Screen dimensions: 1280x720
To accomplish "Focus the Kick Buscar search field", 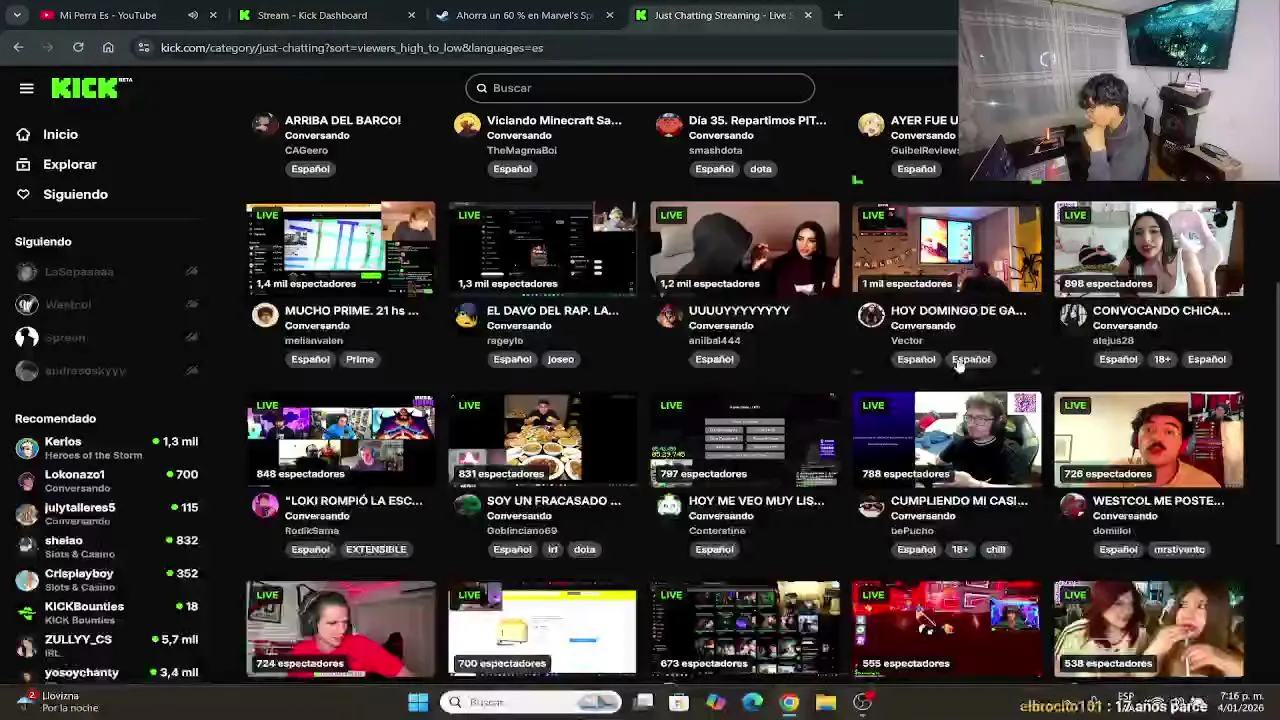I will pos(640,88).
